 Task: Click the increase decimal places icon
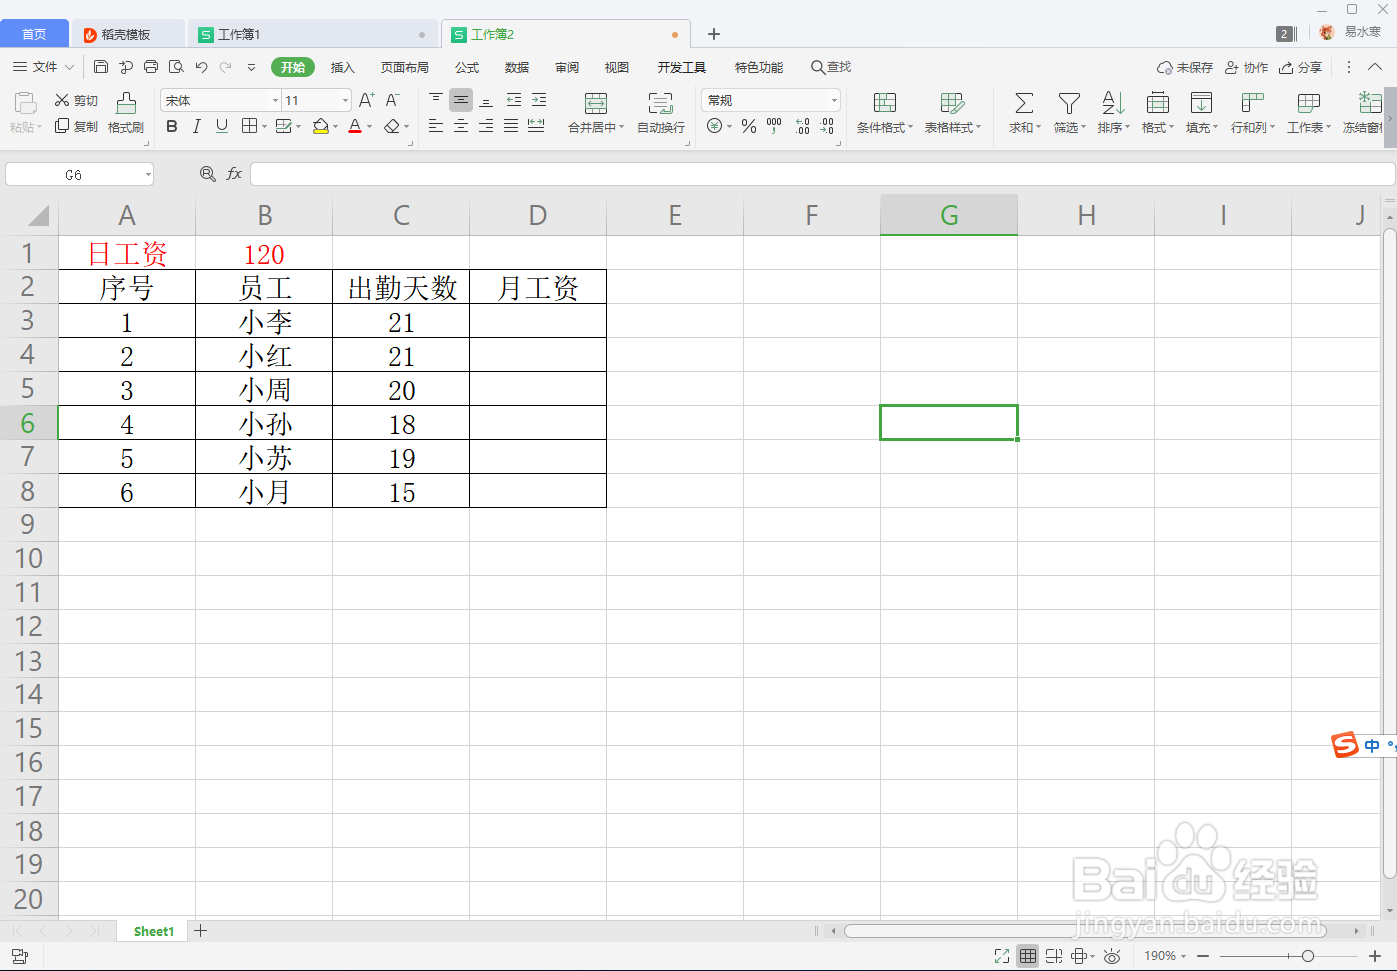[802, 126]
